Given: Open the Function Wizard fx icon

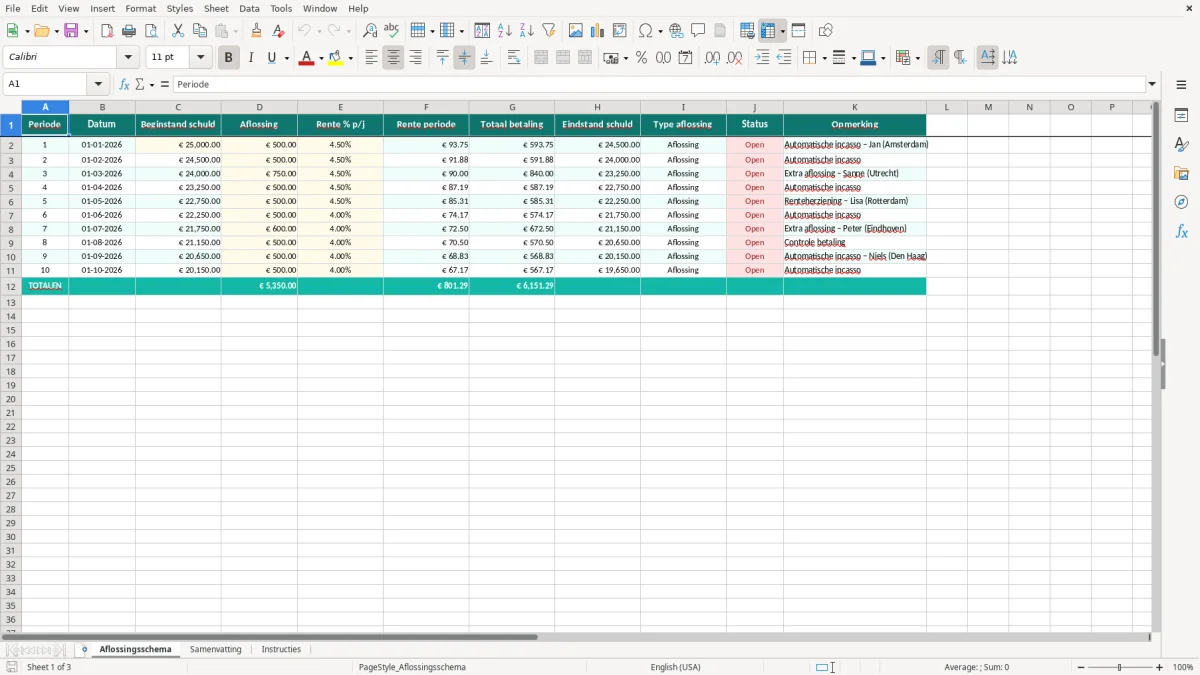Looking at the screenshot, I should click(x=124, y=84).
